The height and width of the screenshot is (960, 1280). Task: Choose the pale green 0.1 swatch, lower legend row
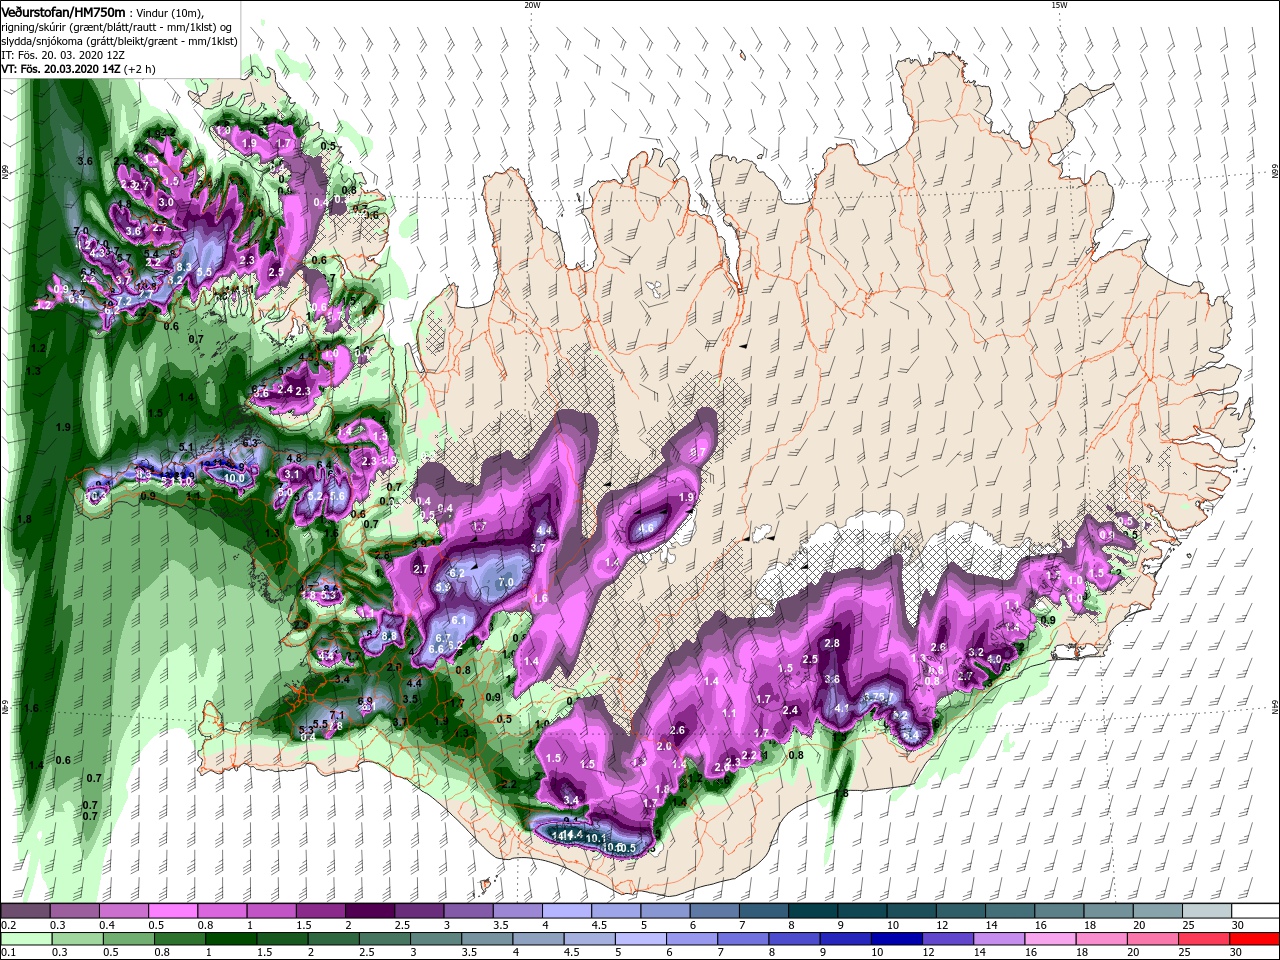point(25,939)
